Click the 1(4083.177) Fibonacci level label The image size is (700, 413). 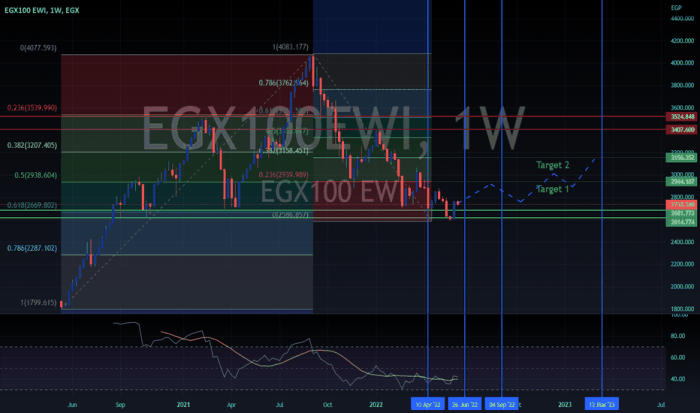coord(290,47)
